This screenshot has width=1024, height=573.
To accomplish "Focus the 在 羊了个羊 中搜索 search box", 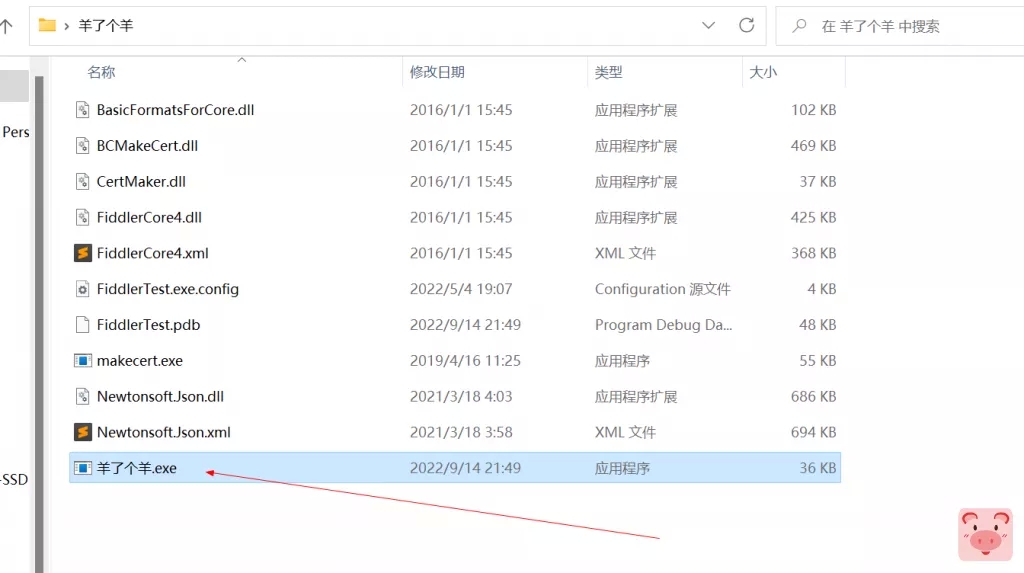I will (x=900, y=26).
